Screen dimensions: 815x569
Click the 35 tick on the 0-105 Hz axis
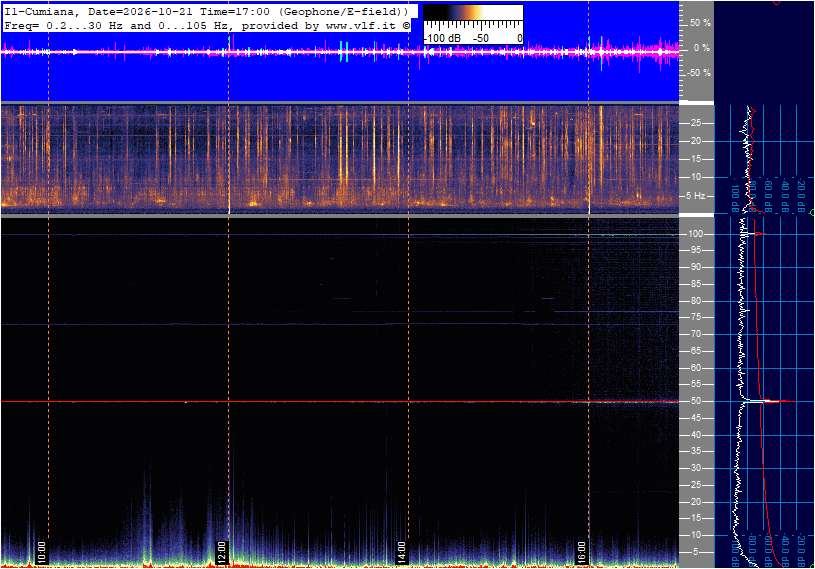[x=695, y=452]
